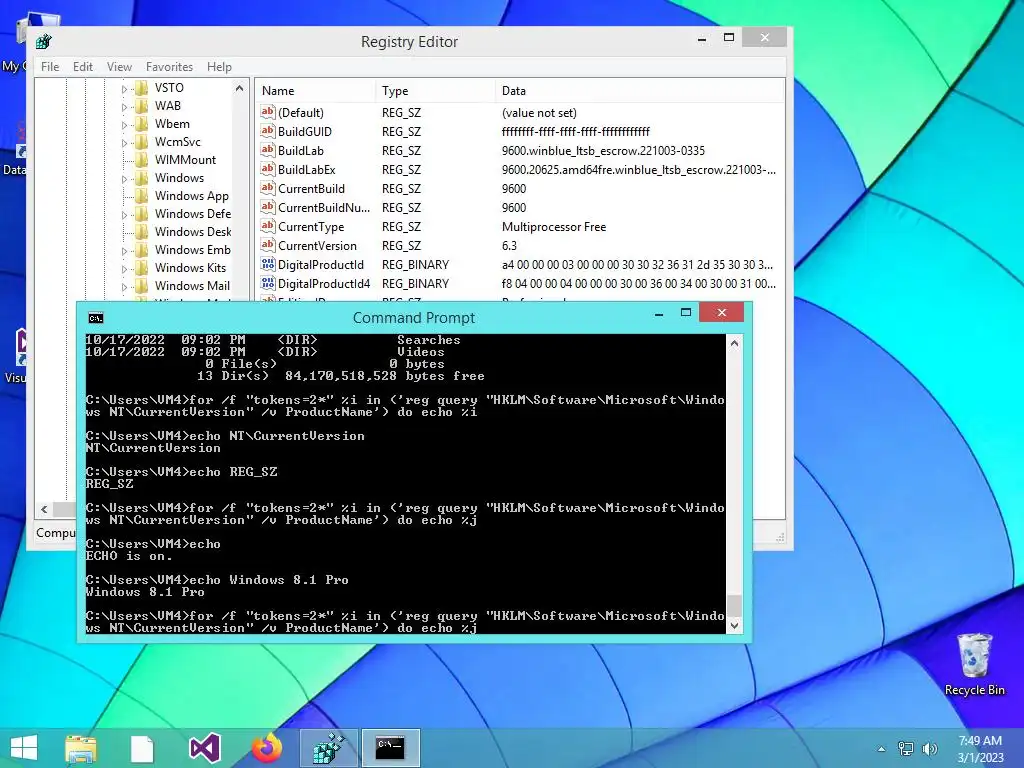The width and height of the screenshot is (1024, 768).
Task: Sort values by the Data column header
Action: (x=639, y=91)
